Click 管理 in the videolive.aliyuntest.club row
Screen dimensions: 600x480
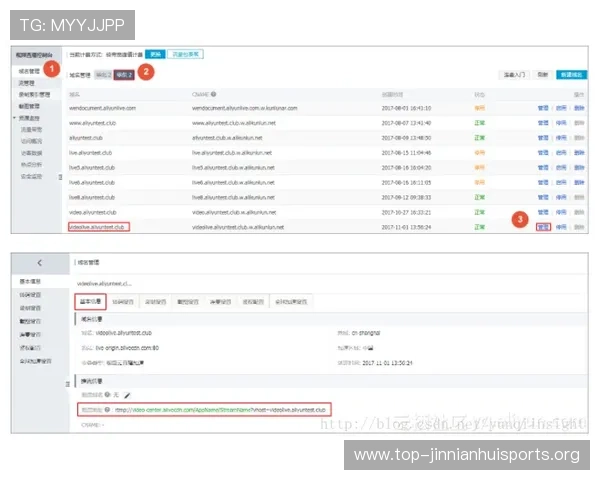pos(543,227)
